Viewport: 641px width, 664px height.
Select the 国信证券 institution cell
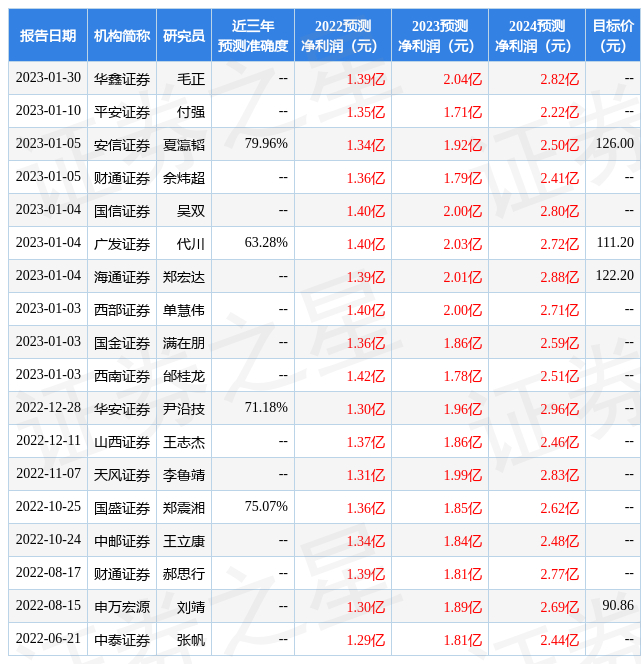(122, 211)
